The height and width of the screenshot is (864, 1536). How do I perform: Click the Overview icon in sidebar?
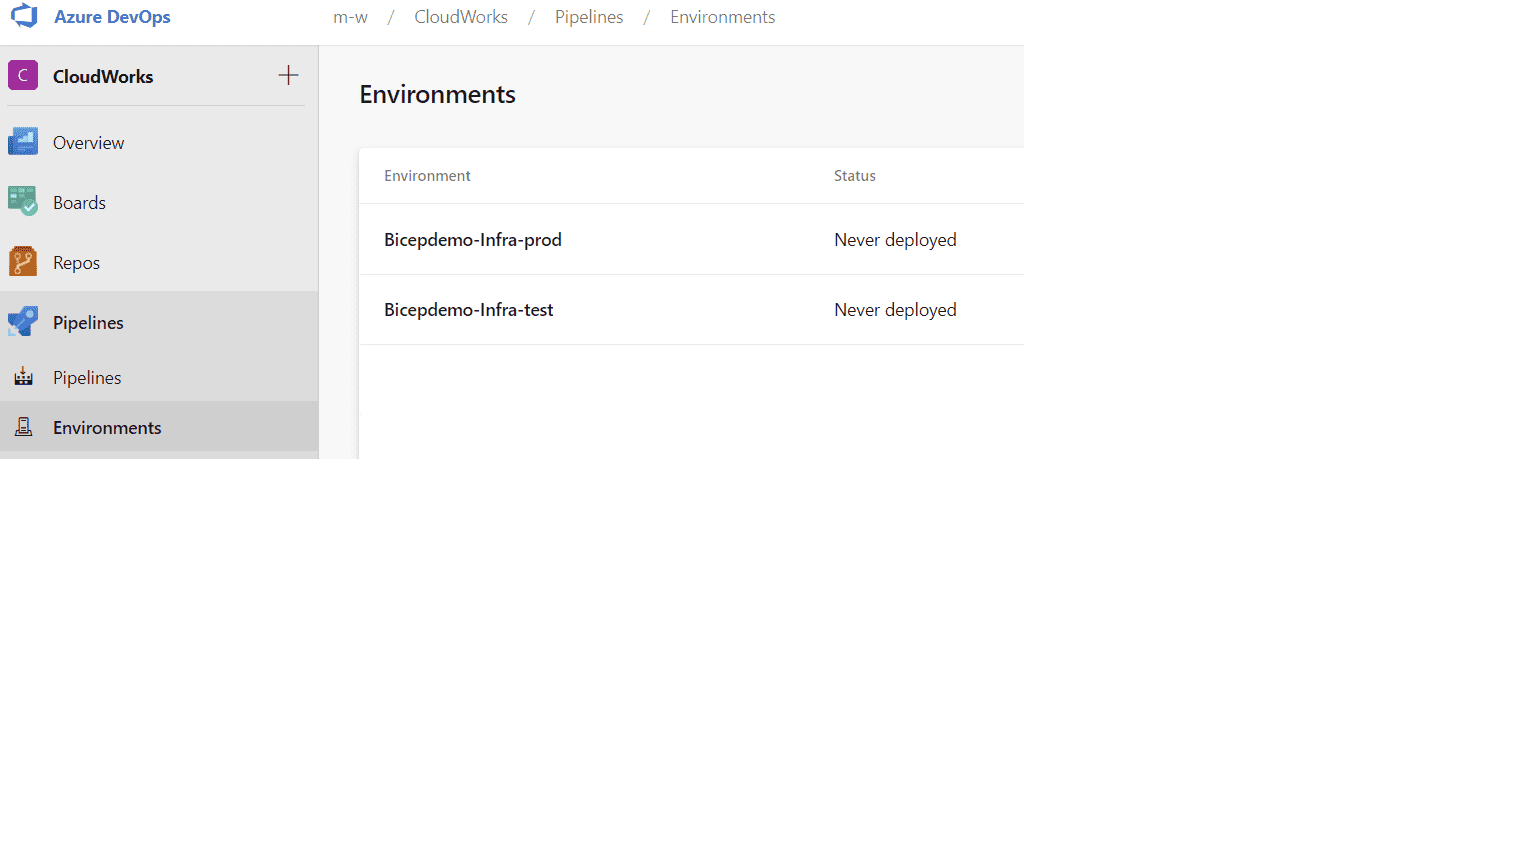pos(23,142)
